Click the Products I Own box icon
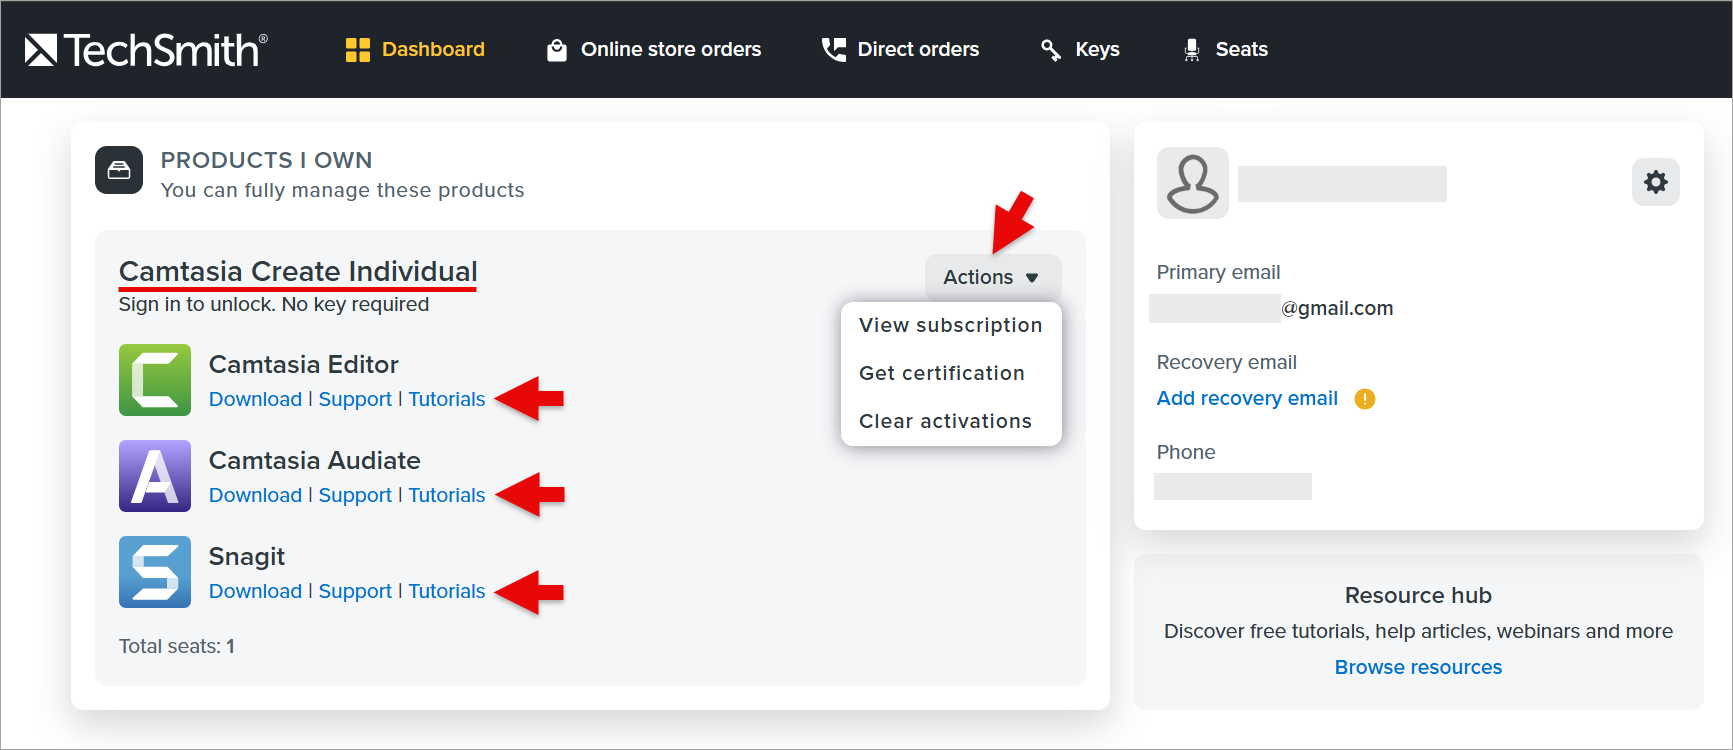 [119, 170]
